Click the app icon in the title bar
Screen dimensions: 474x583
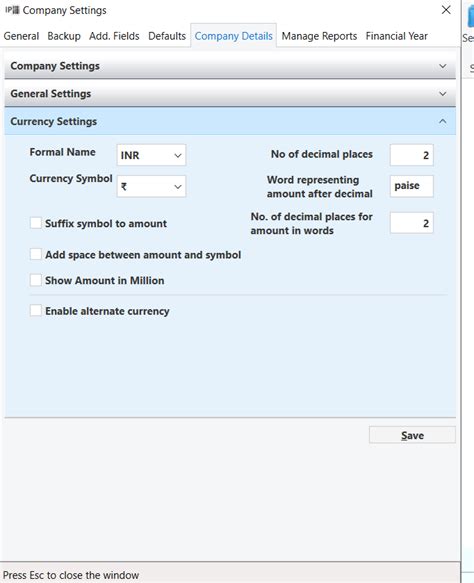(12, 10)
